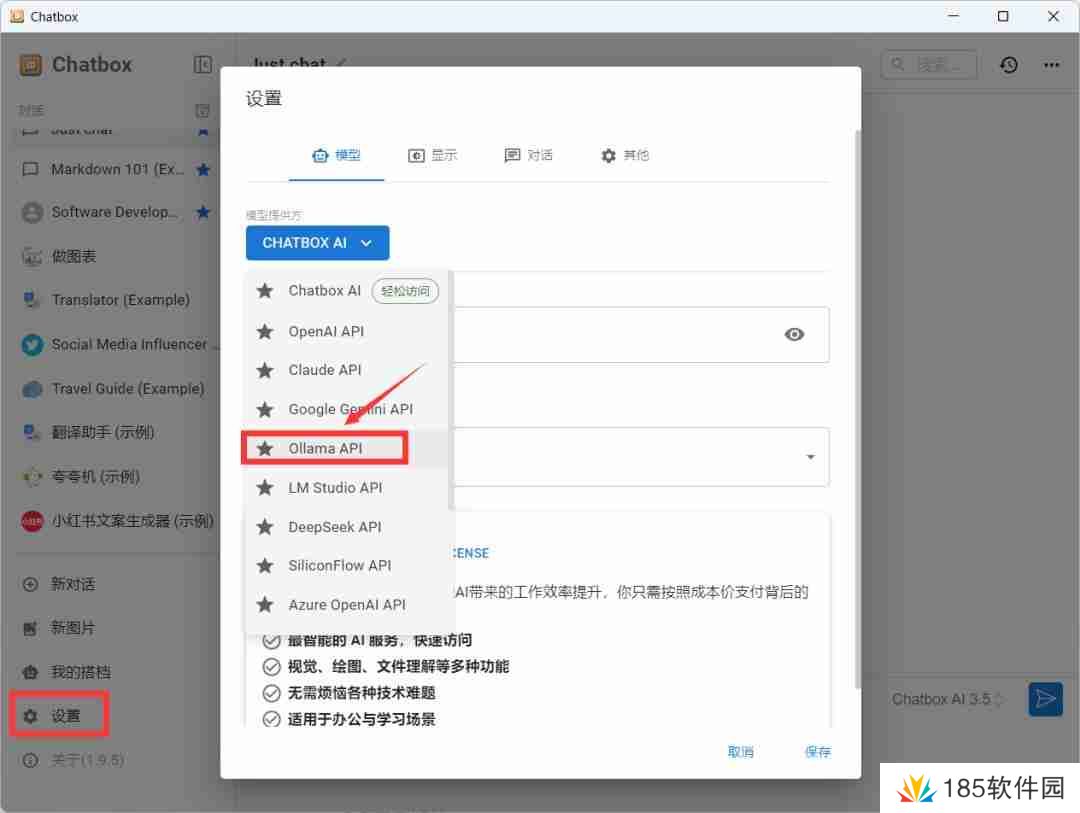The height and width of the screenshot is (813, 1080).
Task: Switch to the 显示 settings tab
Action: click(x=433, y=155)
